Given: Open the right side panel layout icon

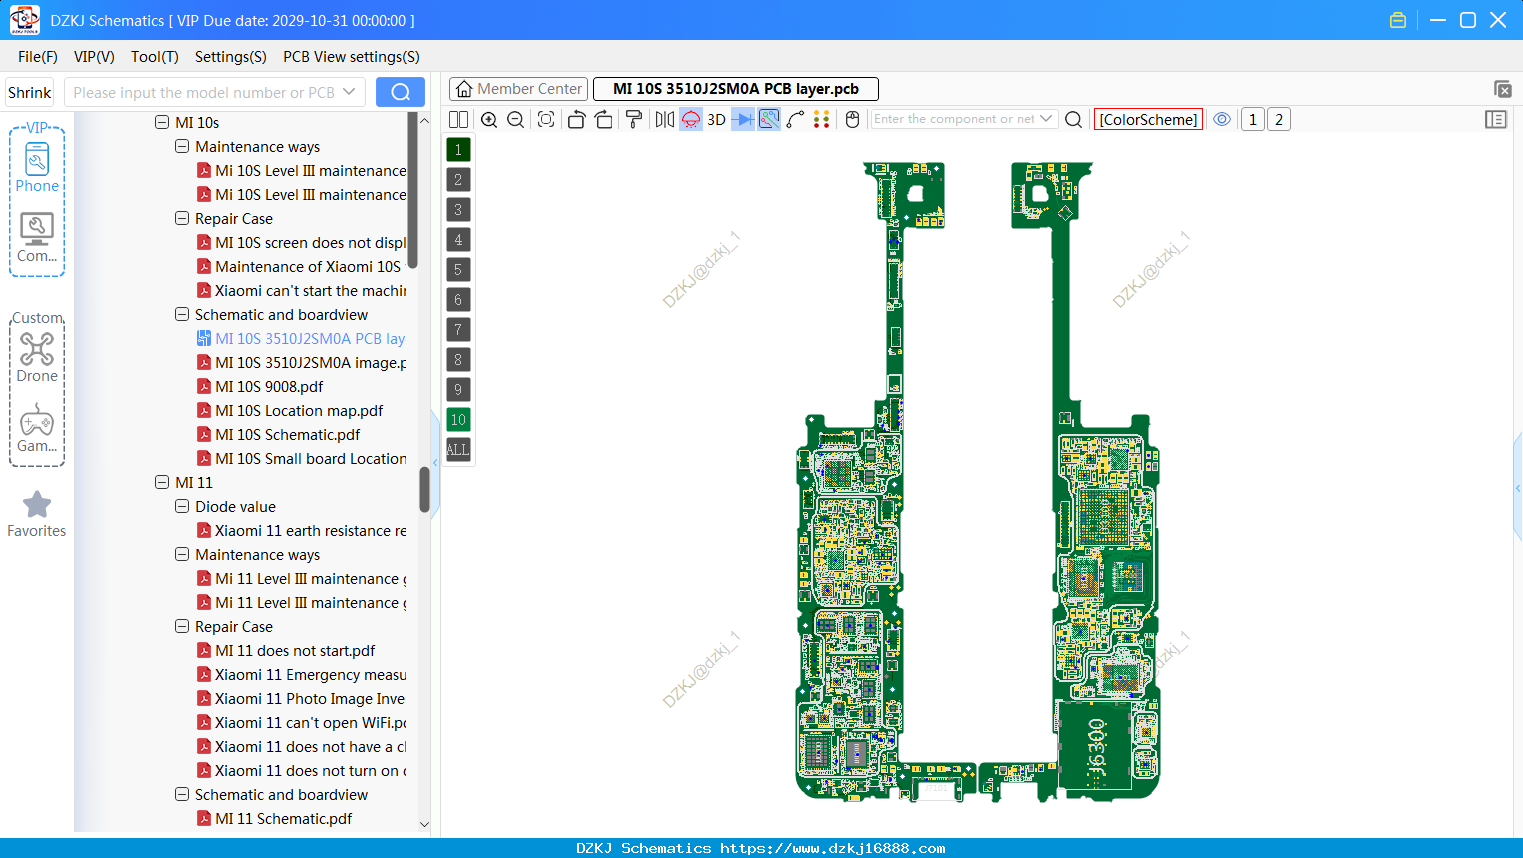Looking at the screenshot, I should point(1496,119).
